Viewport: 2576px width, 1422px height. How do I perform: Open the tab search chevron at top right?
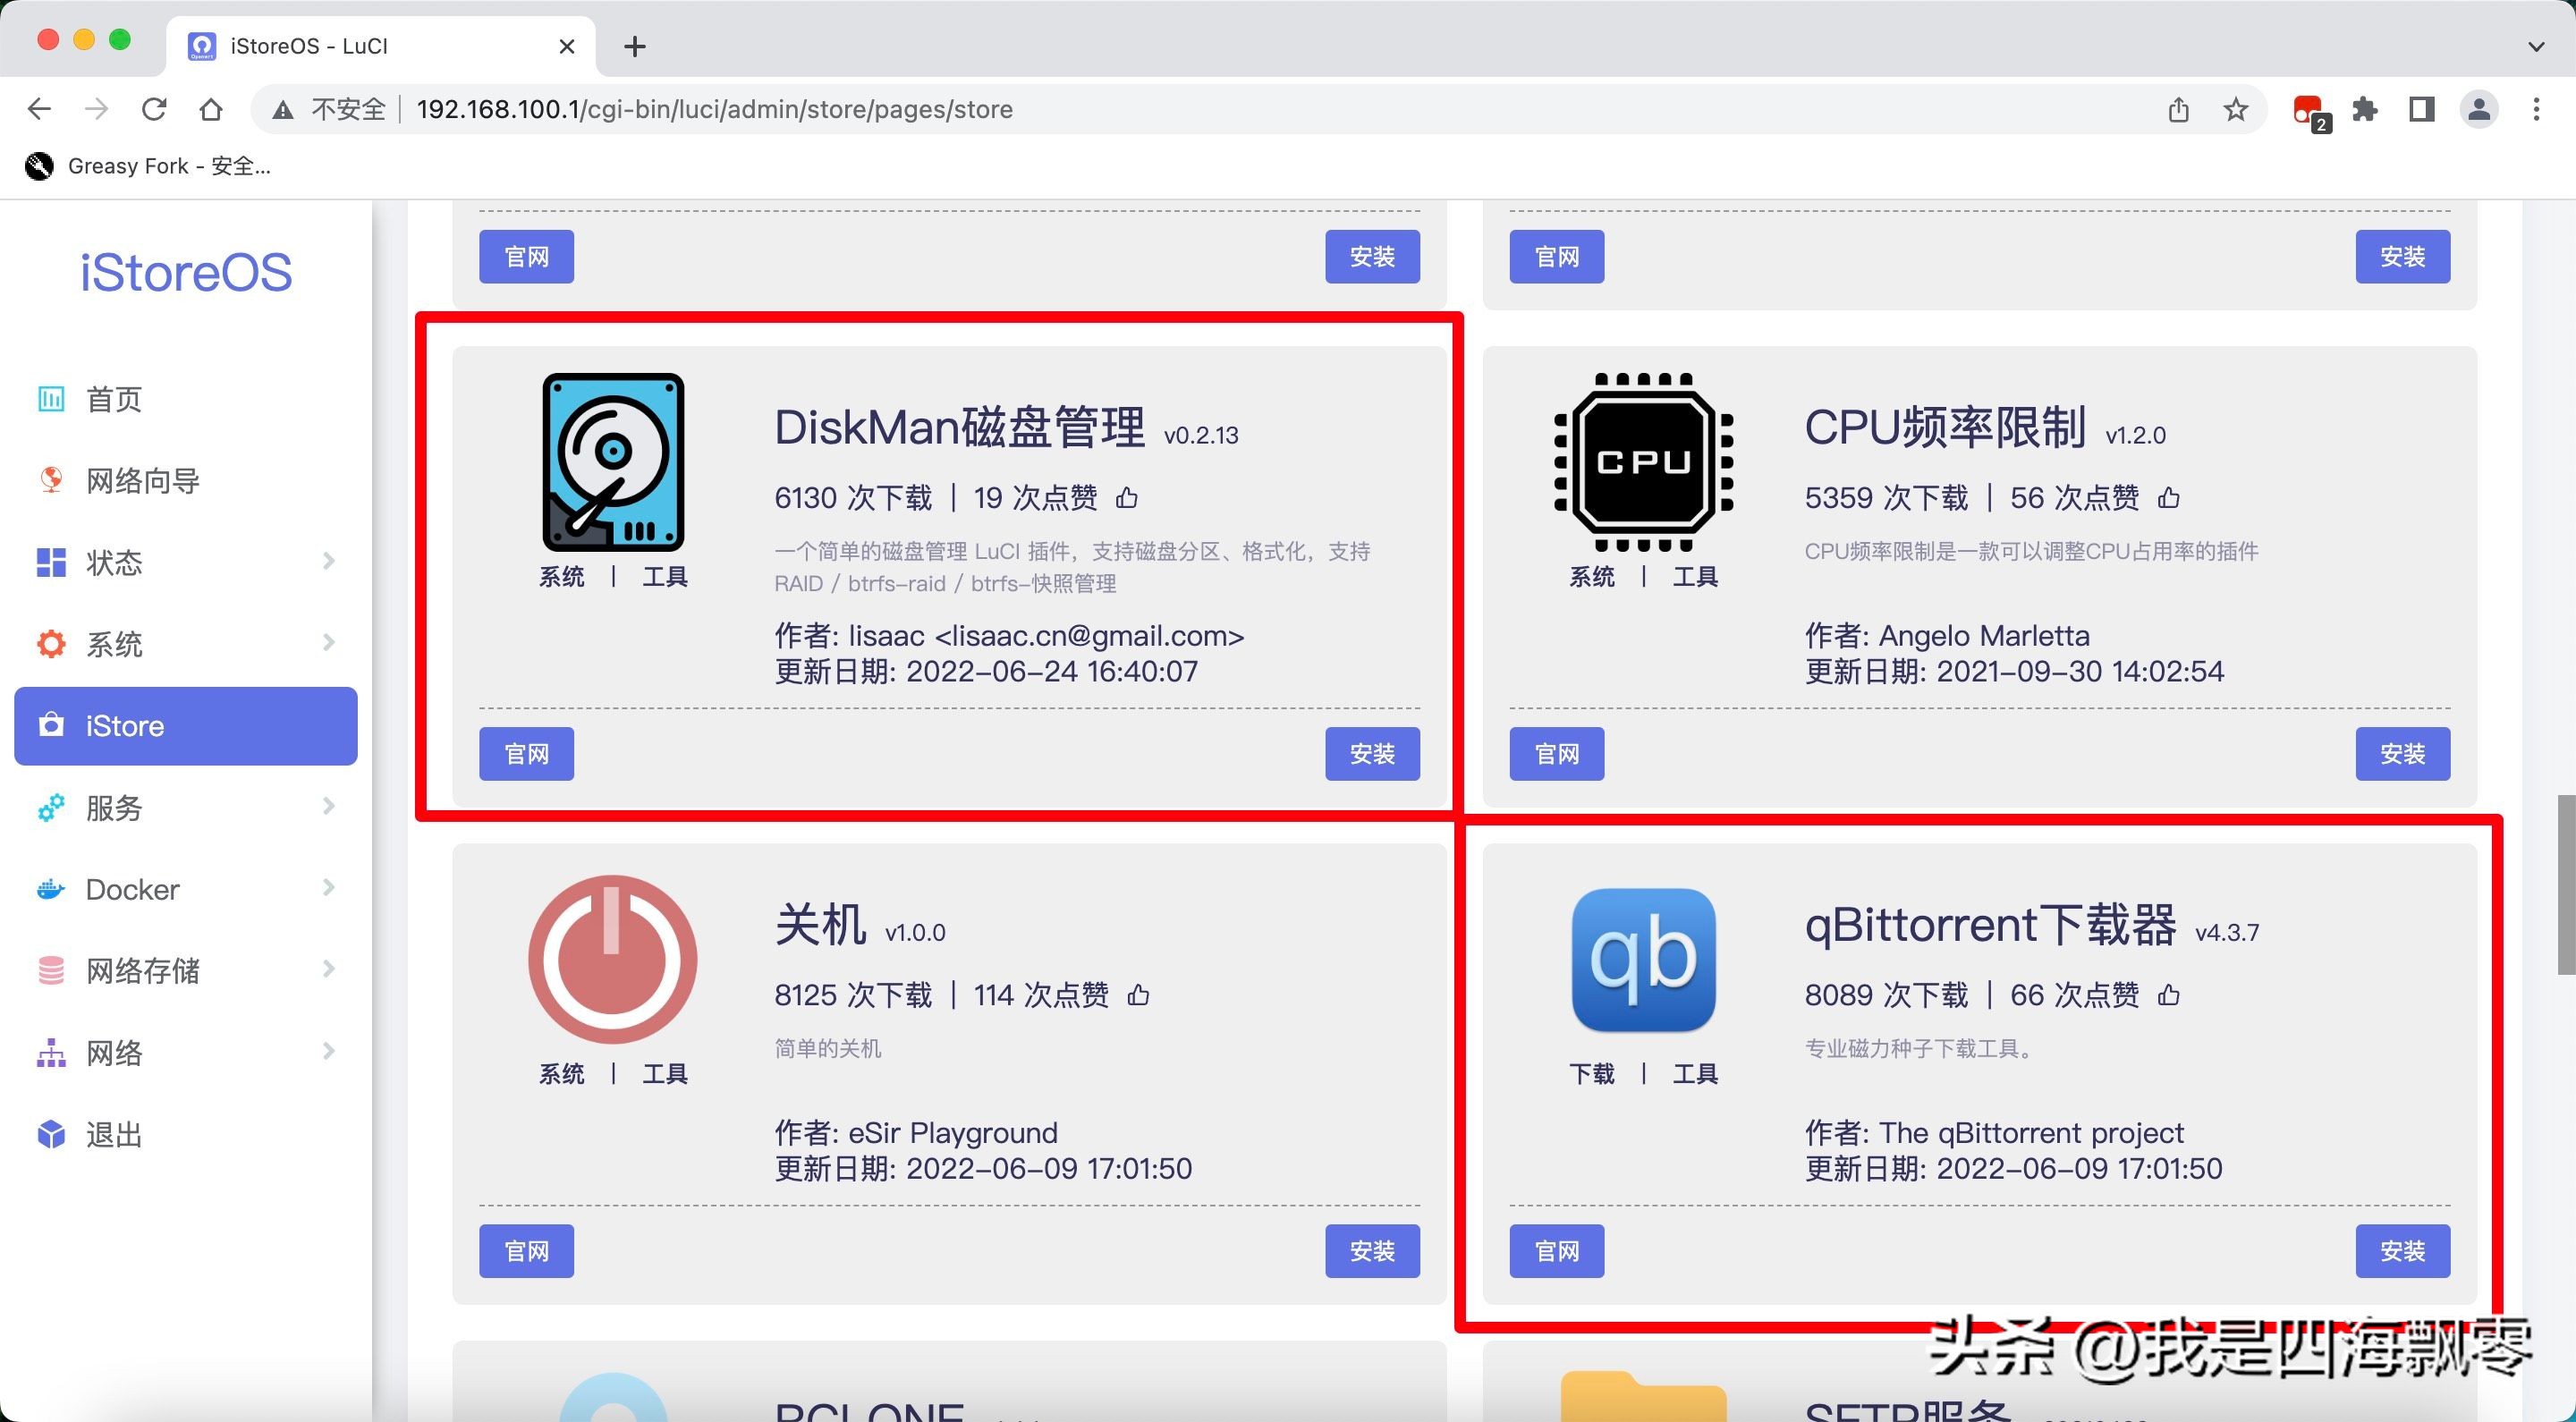click(2536, 46)
